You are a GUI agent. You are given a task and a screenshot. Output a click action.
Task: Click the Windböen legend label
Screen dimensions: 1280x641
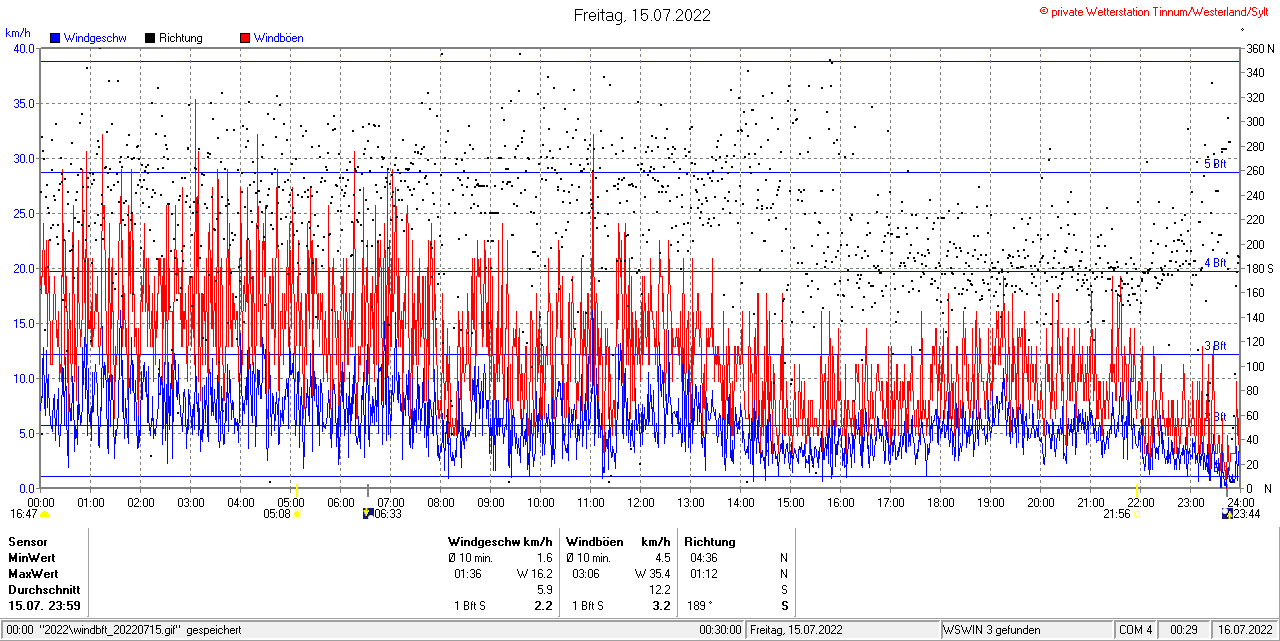[x=279, y=38]
